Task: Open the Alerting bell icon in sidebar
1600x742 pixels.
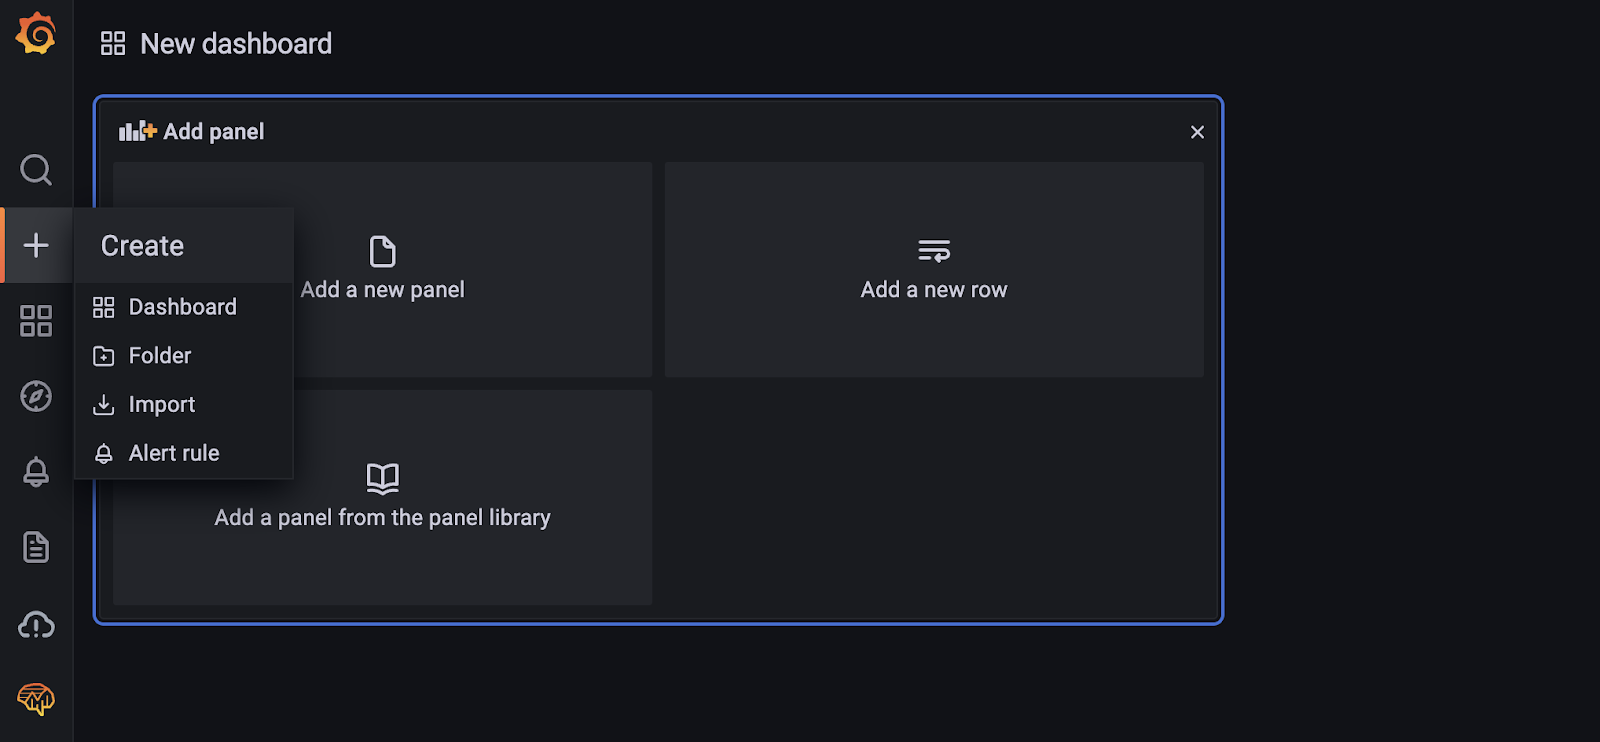Action: pyautogui.click(x=36, y=472)
